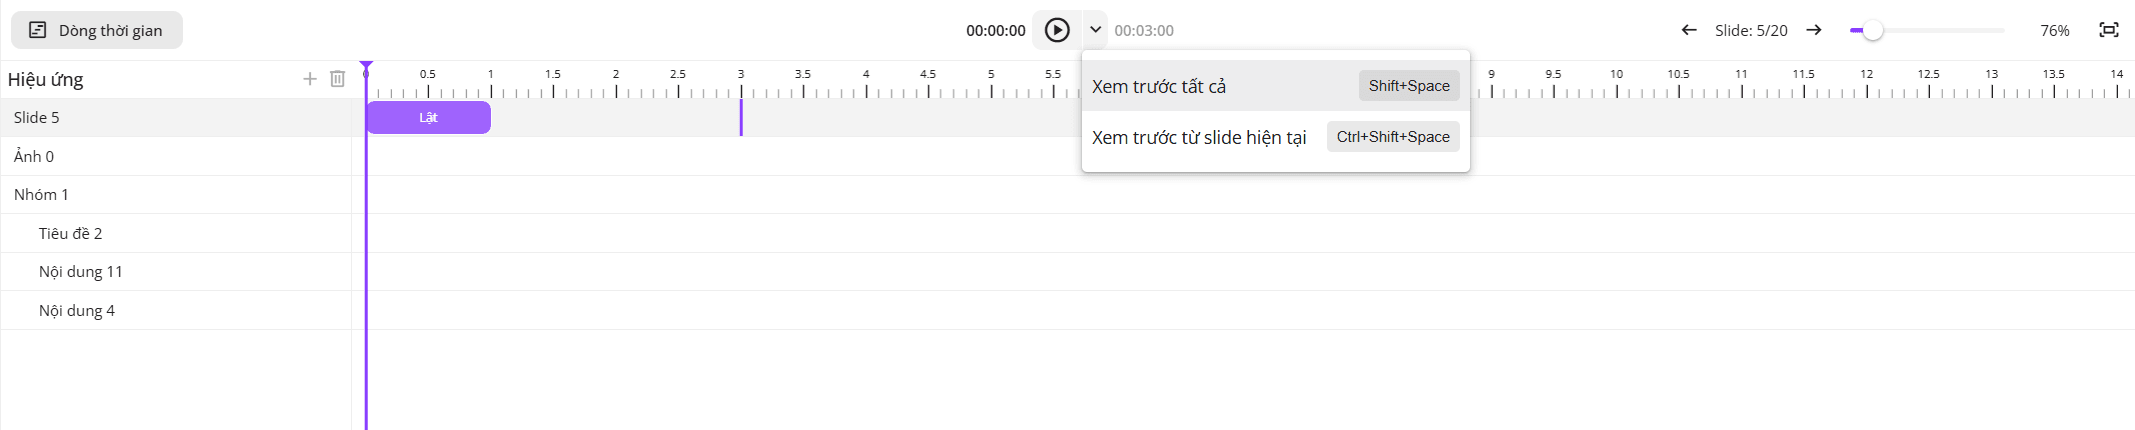Toggle the Dòng thời gian timeline button

point(97,30)
